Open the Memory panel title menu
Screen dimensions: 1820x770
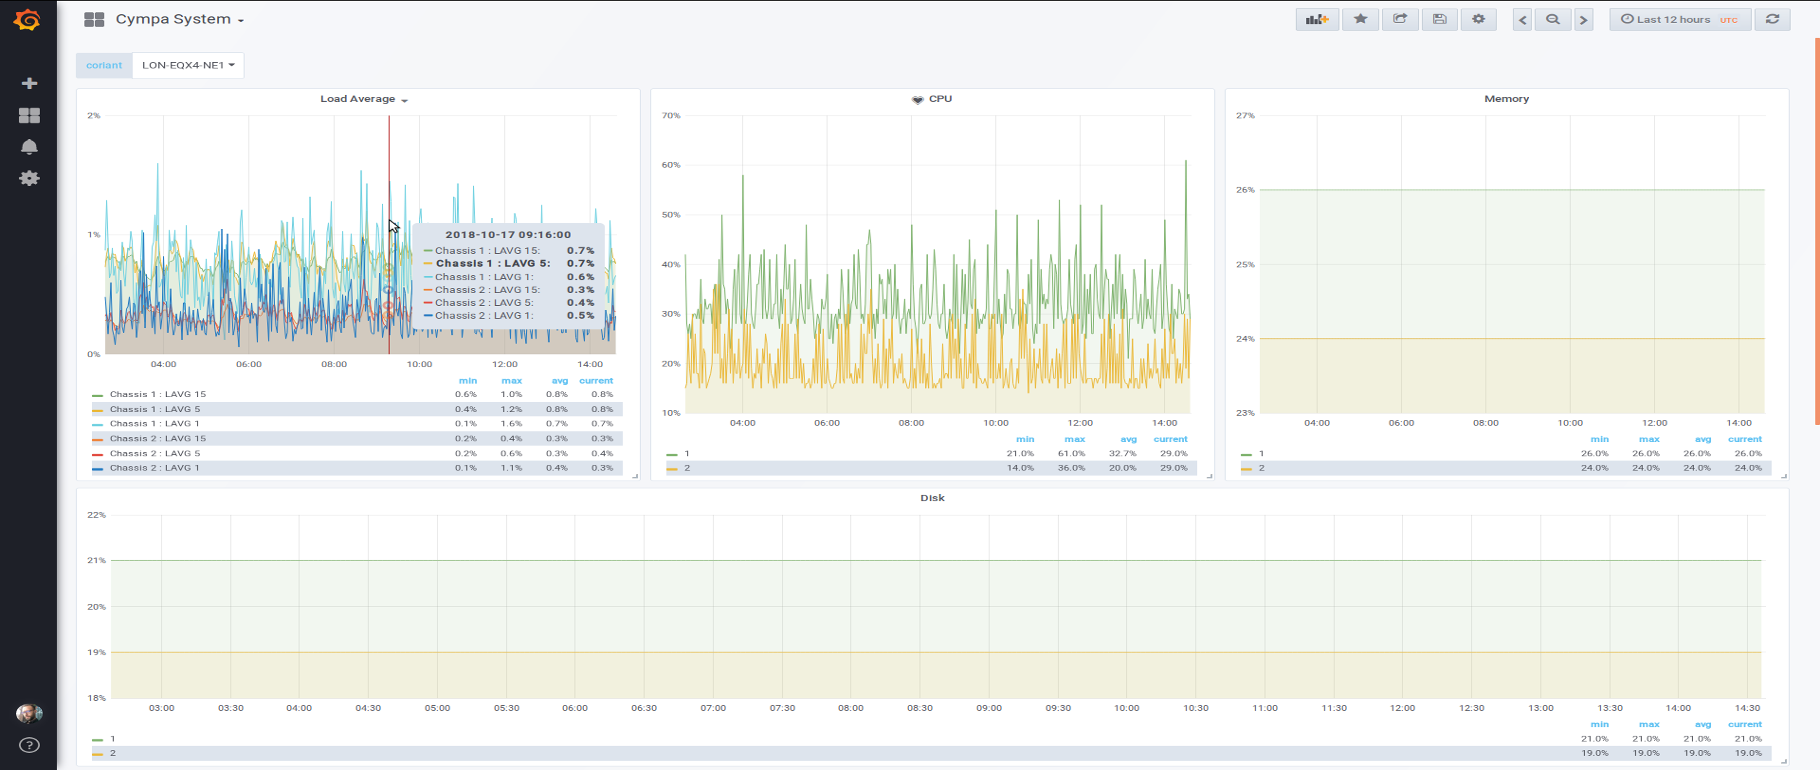[1506, 99]
